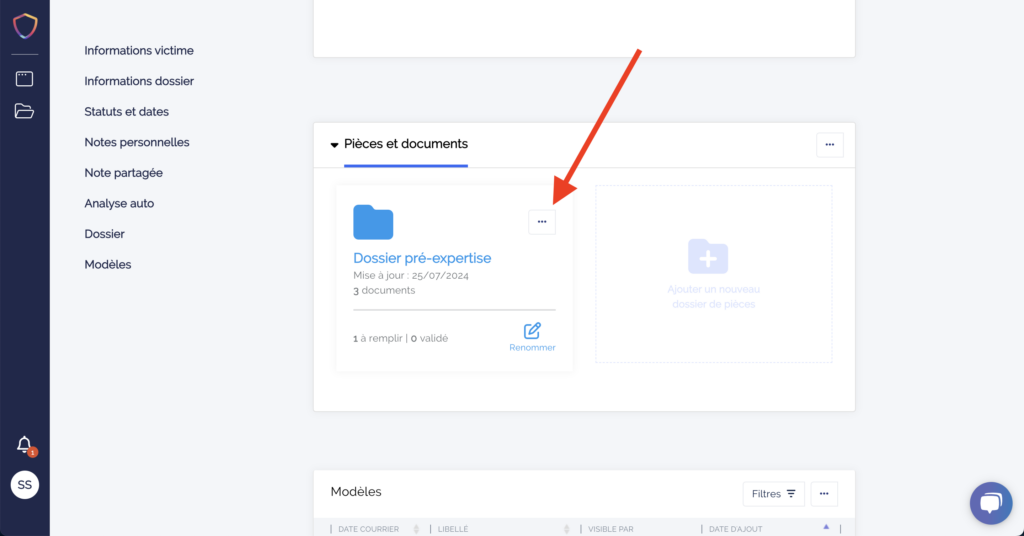The image size is (1024, 536).
Task: Sort by Date d'ajout column arrow
Action: click(826, 527)
